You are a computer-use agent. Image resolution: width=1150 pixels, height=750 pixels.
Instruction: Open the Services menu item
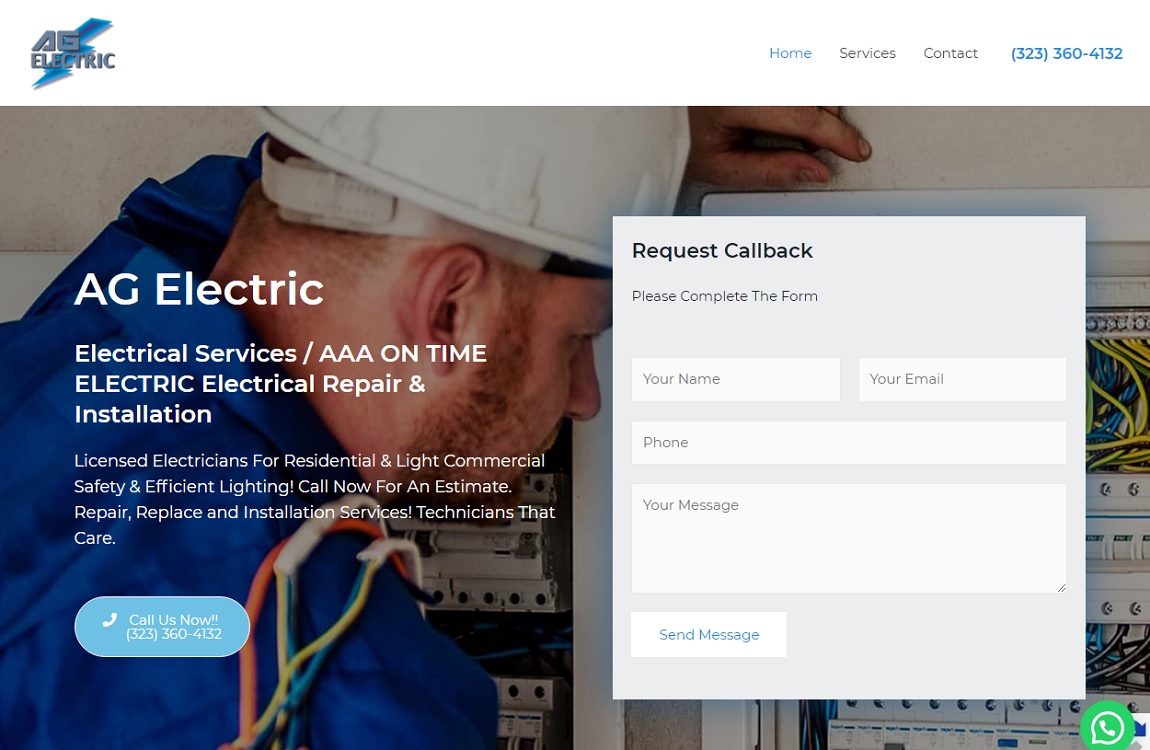pos(867,53)
